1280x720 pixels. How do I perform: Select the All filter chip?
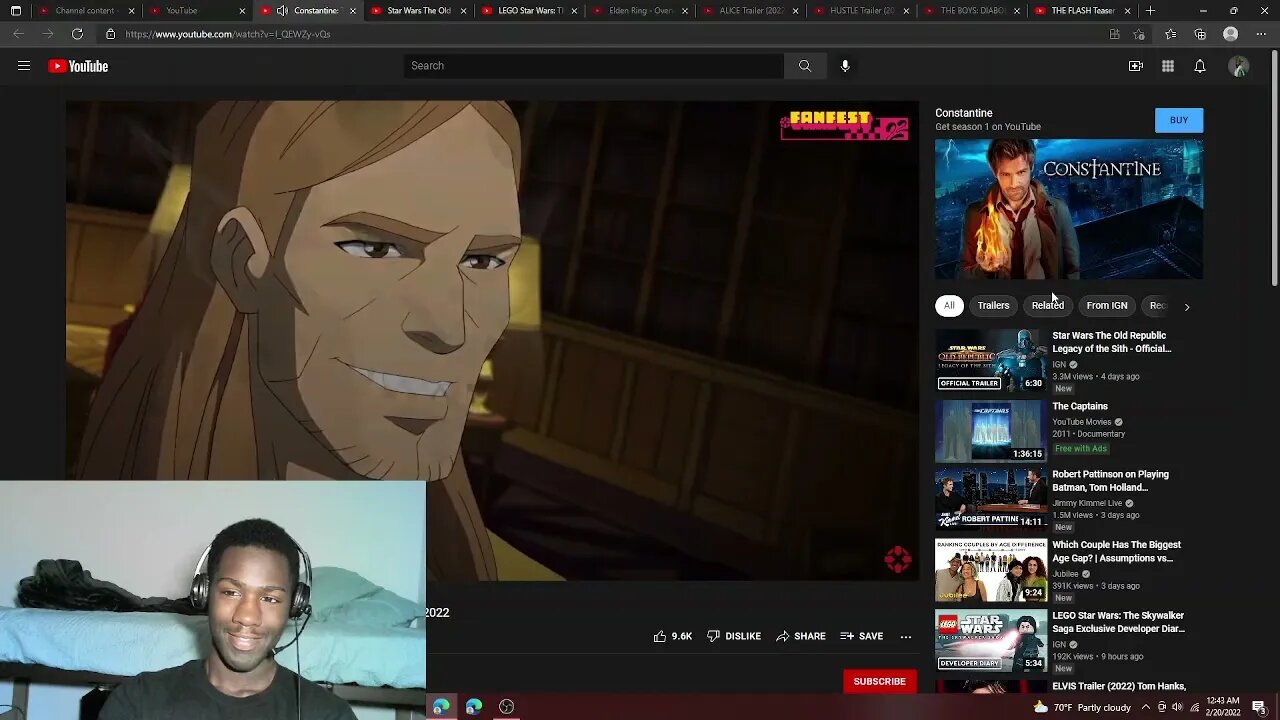pyautogui.click(x=949, y=305)
